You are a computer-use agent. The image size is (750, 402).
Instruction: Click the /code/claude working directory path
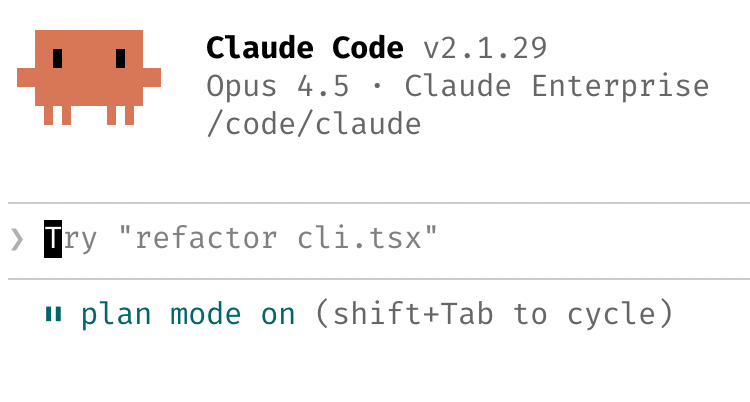[313, 124]
